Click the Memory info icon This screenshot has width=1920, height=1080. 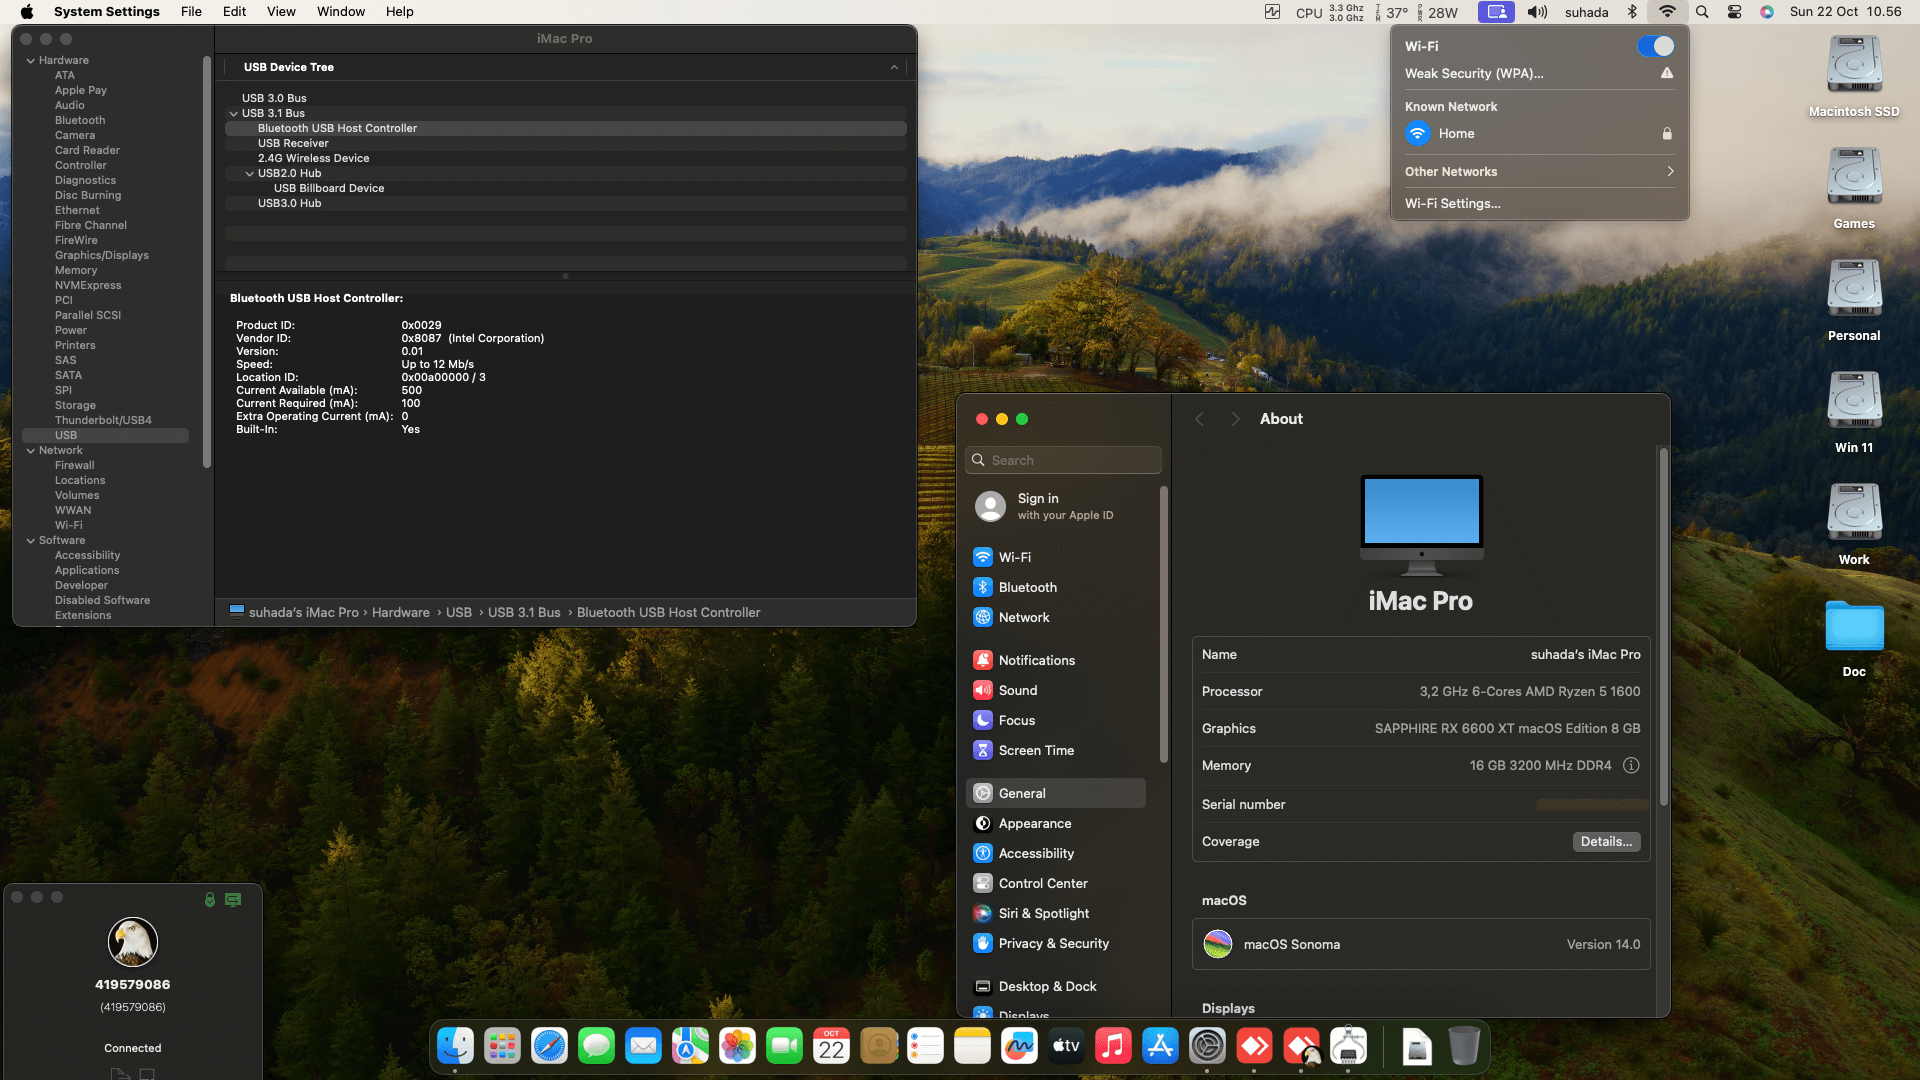1631,765
